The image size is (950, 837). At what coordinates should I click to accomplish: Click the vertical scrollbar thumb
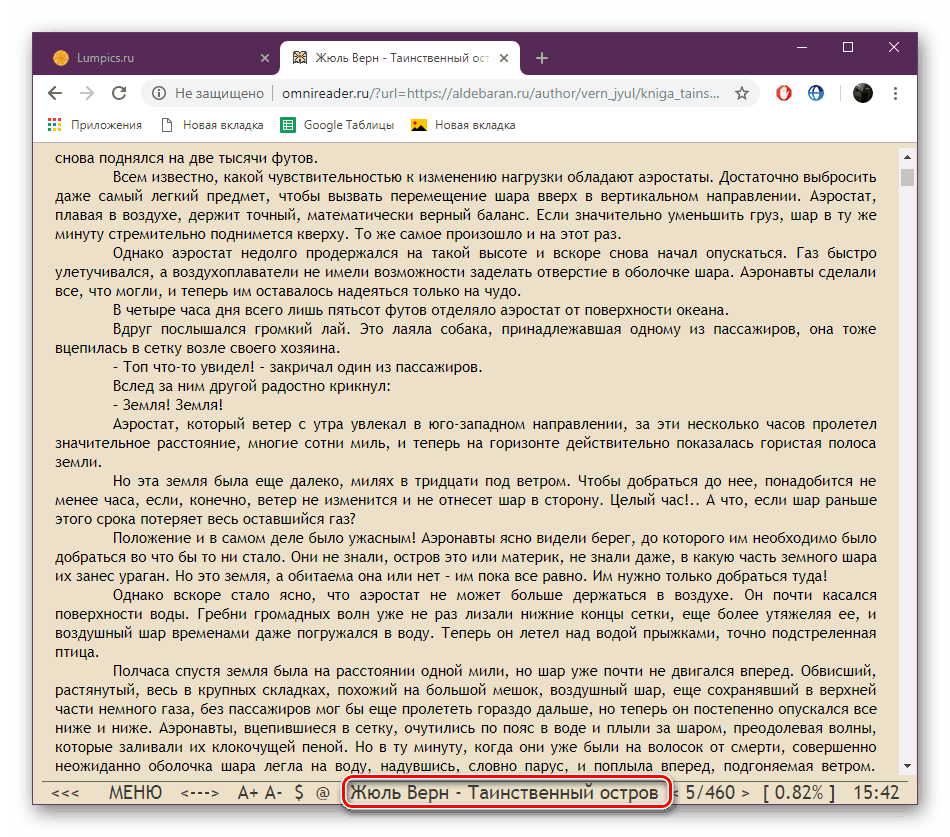(x=907, y=178)
